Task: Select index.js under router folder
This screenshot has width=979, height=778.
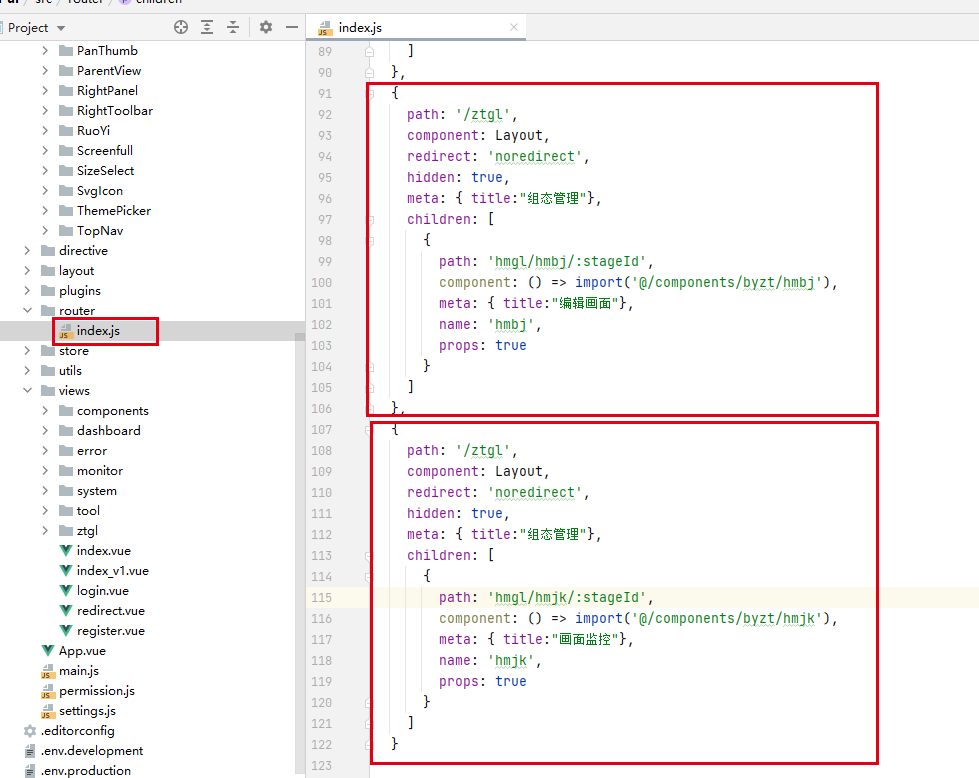Action: coord(98,331)
